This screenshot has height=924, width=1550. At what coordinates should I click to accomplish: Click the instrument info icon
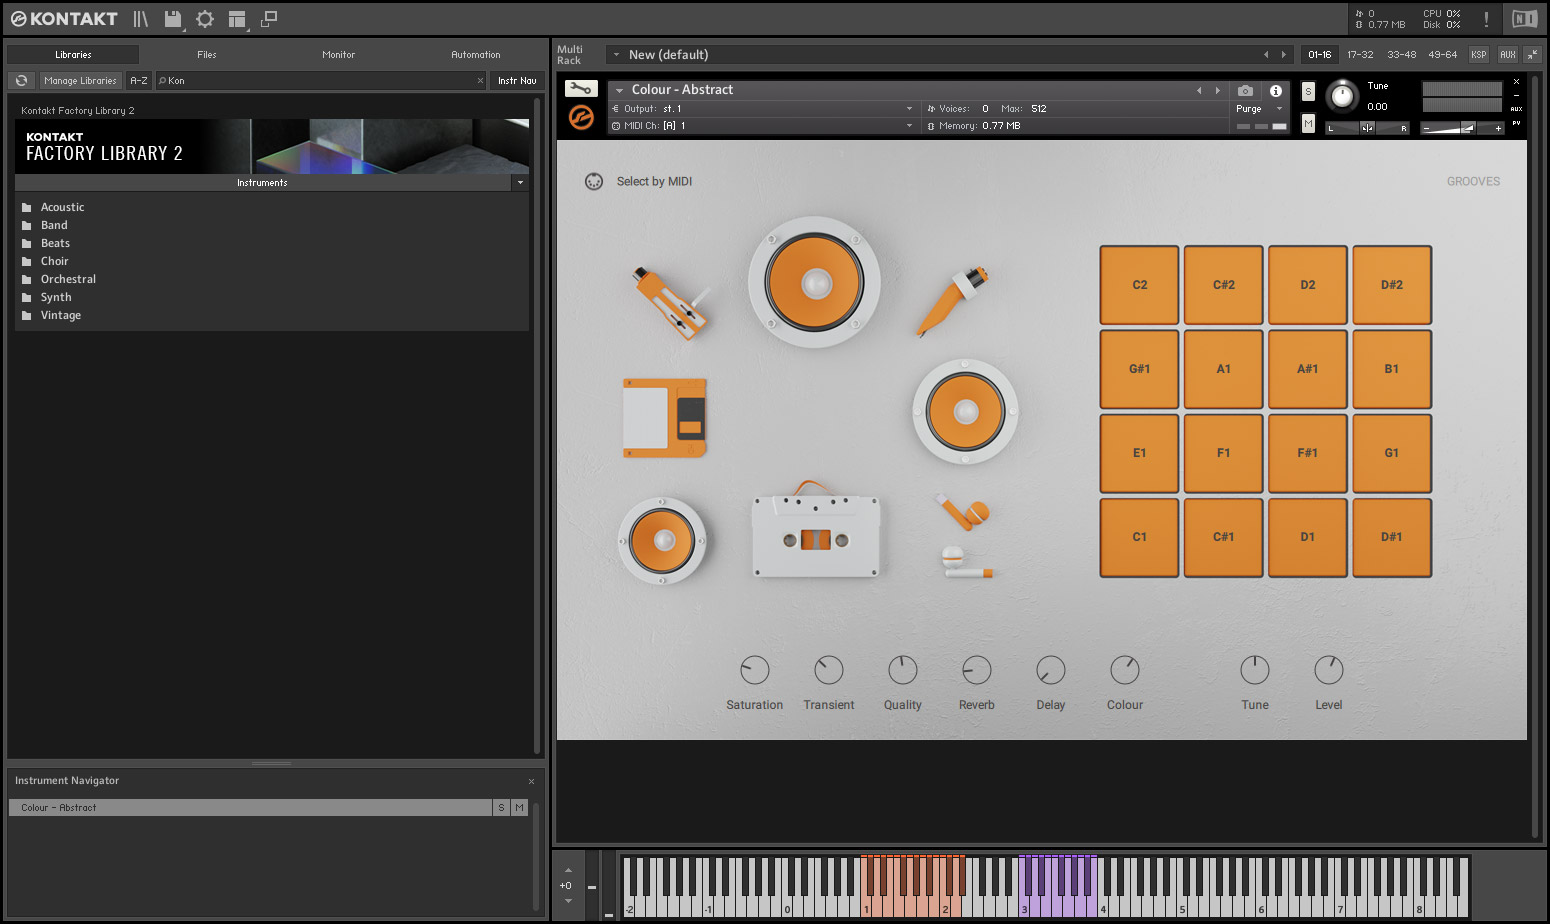point(1275,90)
